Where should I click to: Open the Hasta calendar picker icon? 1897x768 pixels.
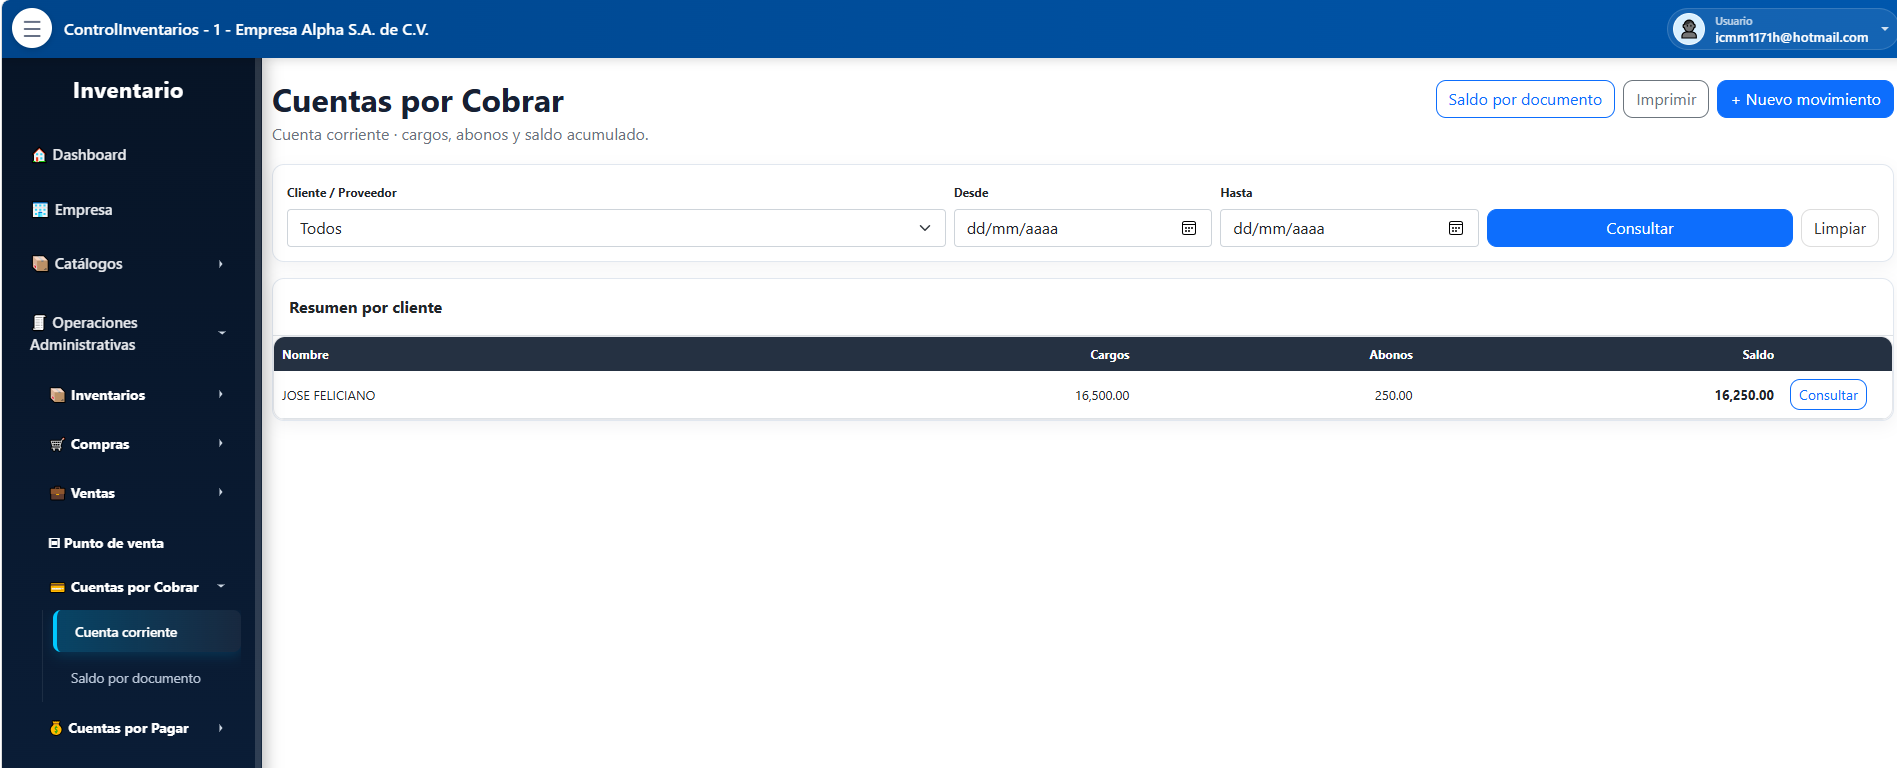pyautogui.click(x=1456, y=228)
